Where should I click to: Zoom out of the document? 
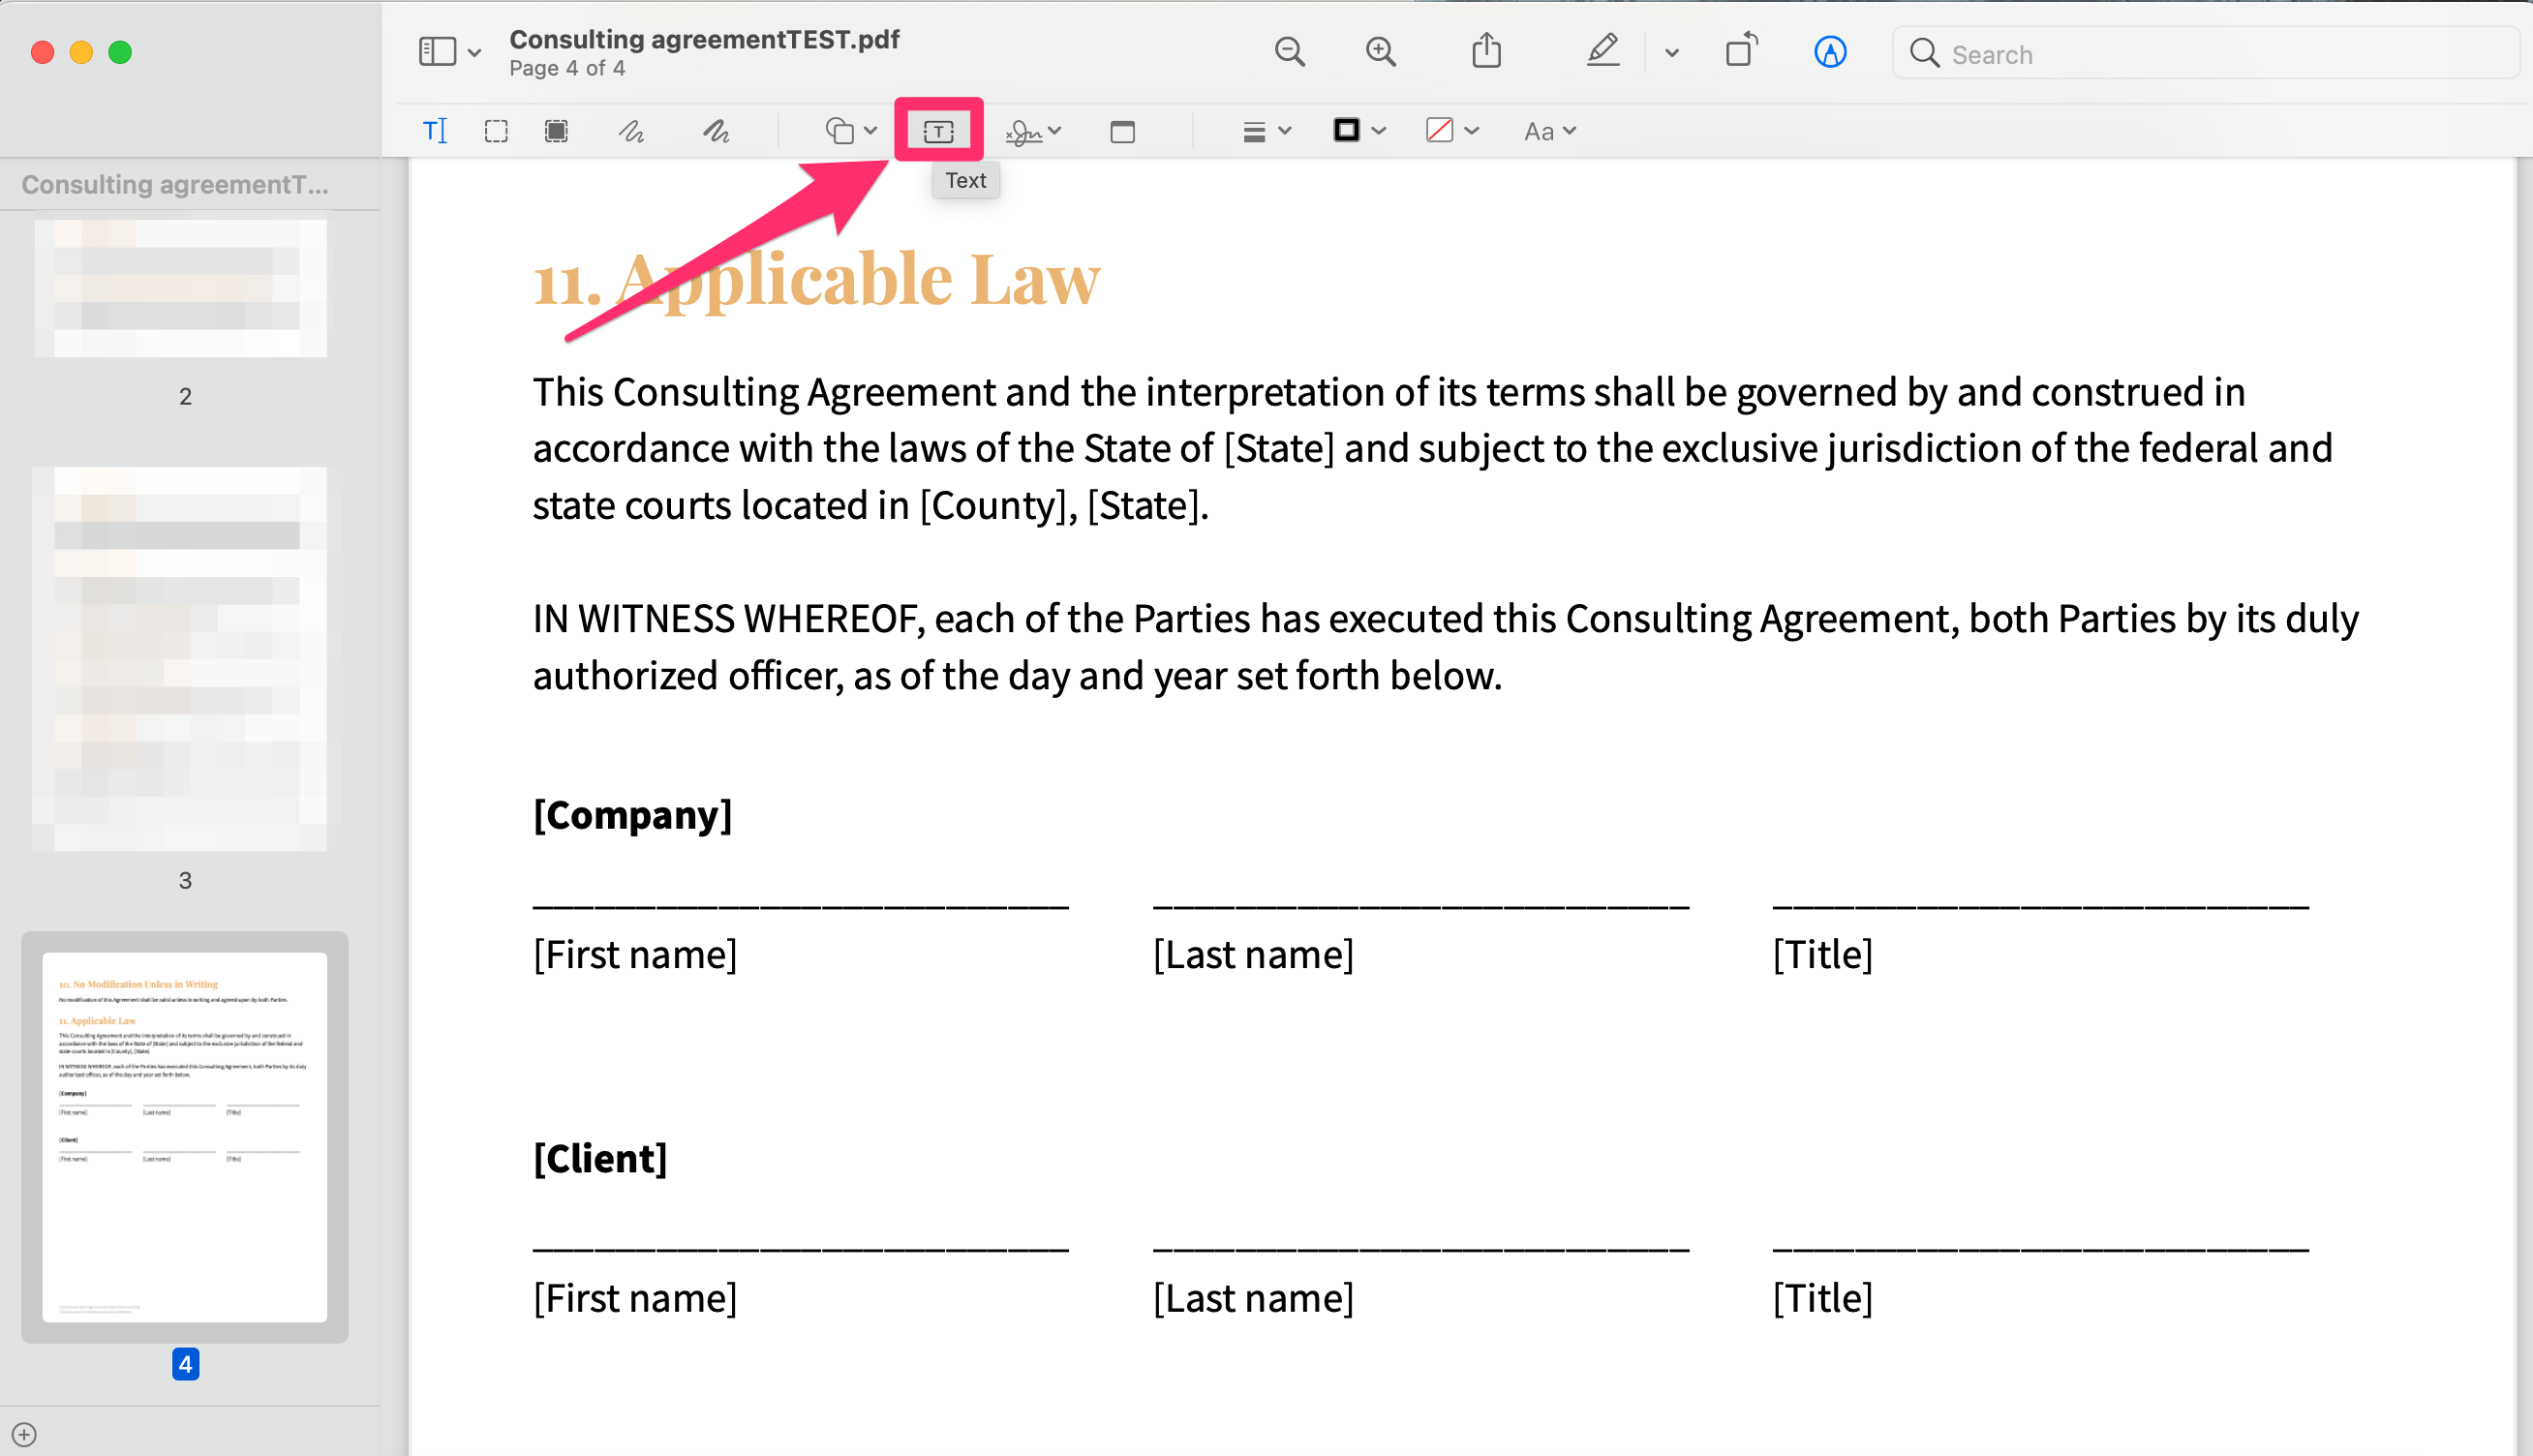pyautogui.click(x=1290, y=51)
